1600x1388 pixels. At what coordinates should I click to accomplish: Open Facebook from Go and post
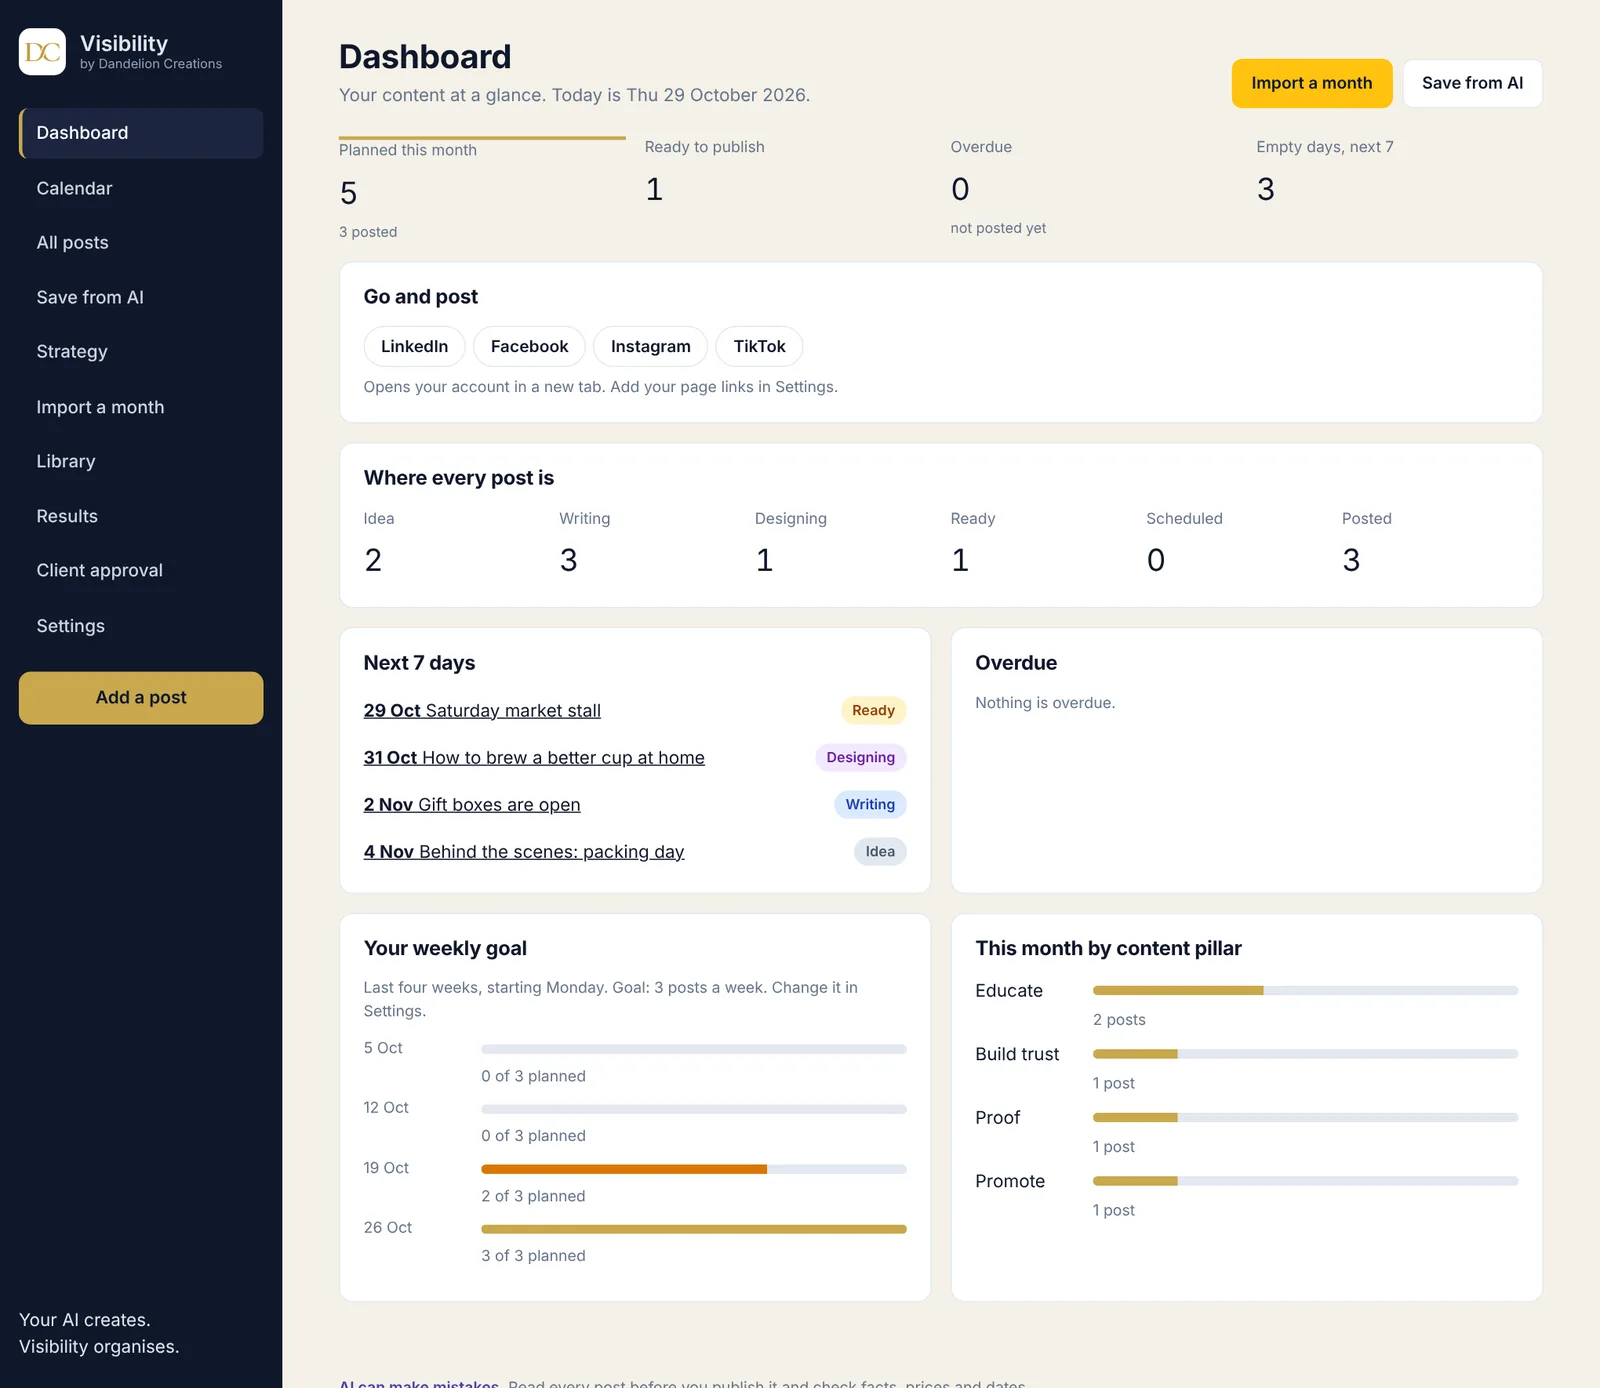[529, 346]
